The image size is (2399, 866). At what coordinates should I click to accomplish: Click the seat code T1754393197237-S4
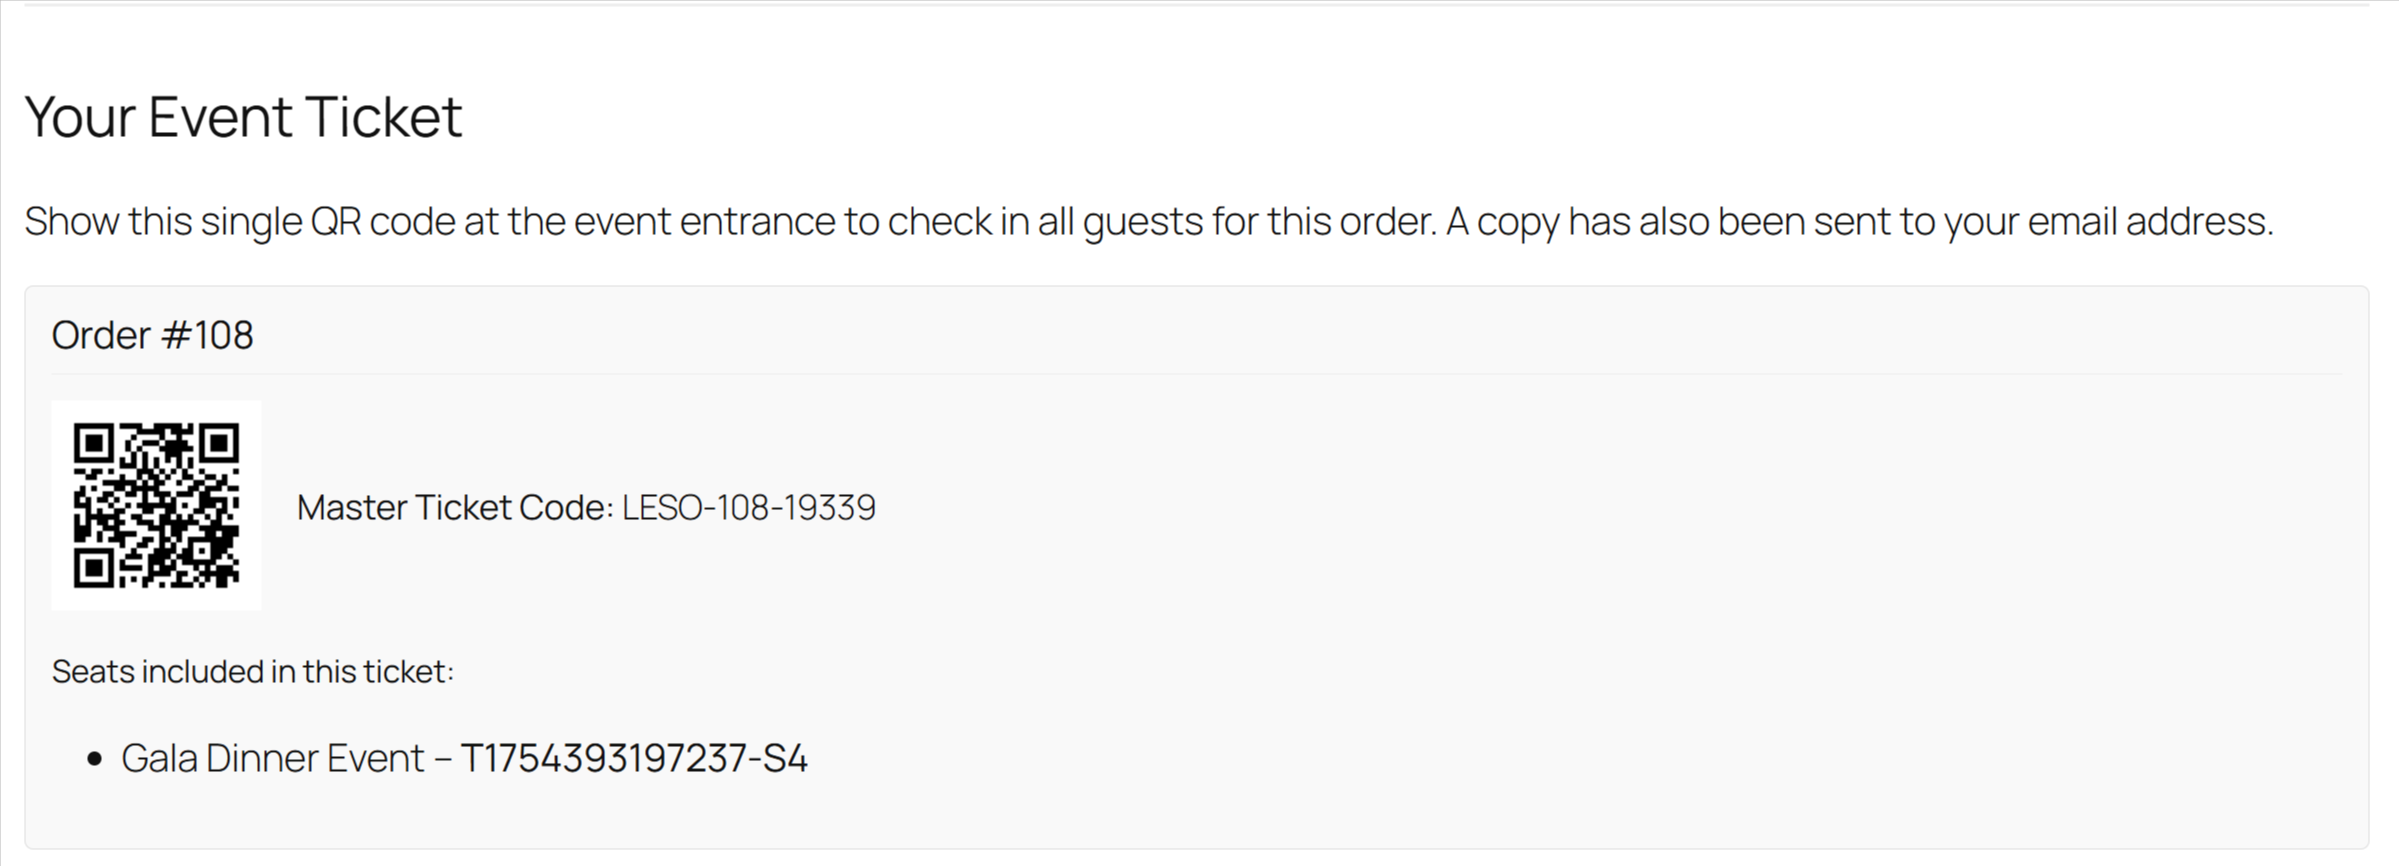tap(633, 759)
